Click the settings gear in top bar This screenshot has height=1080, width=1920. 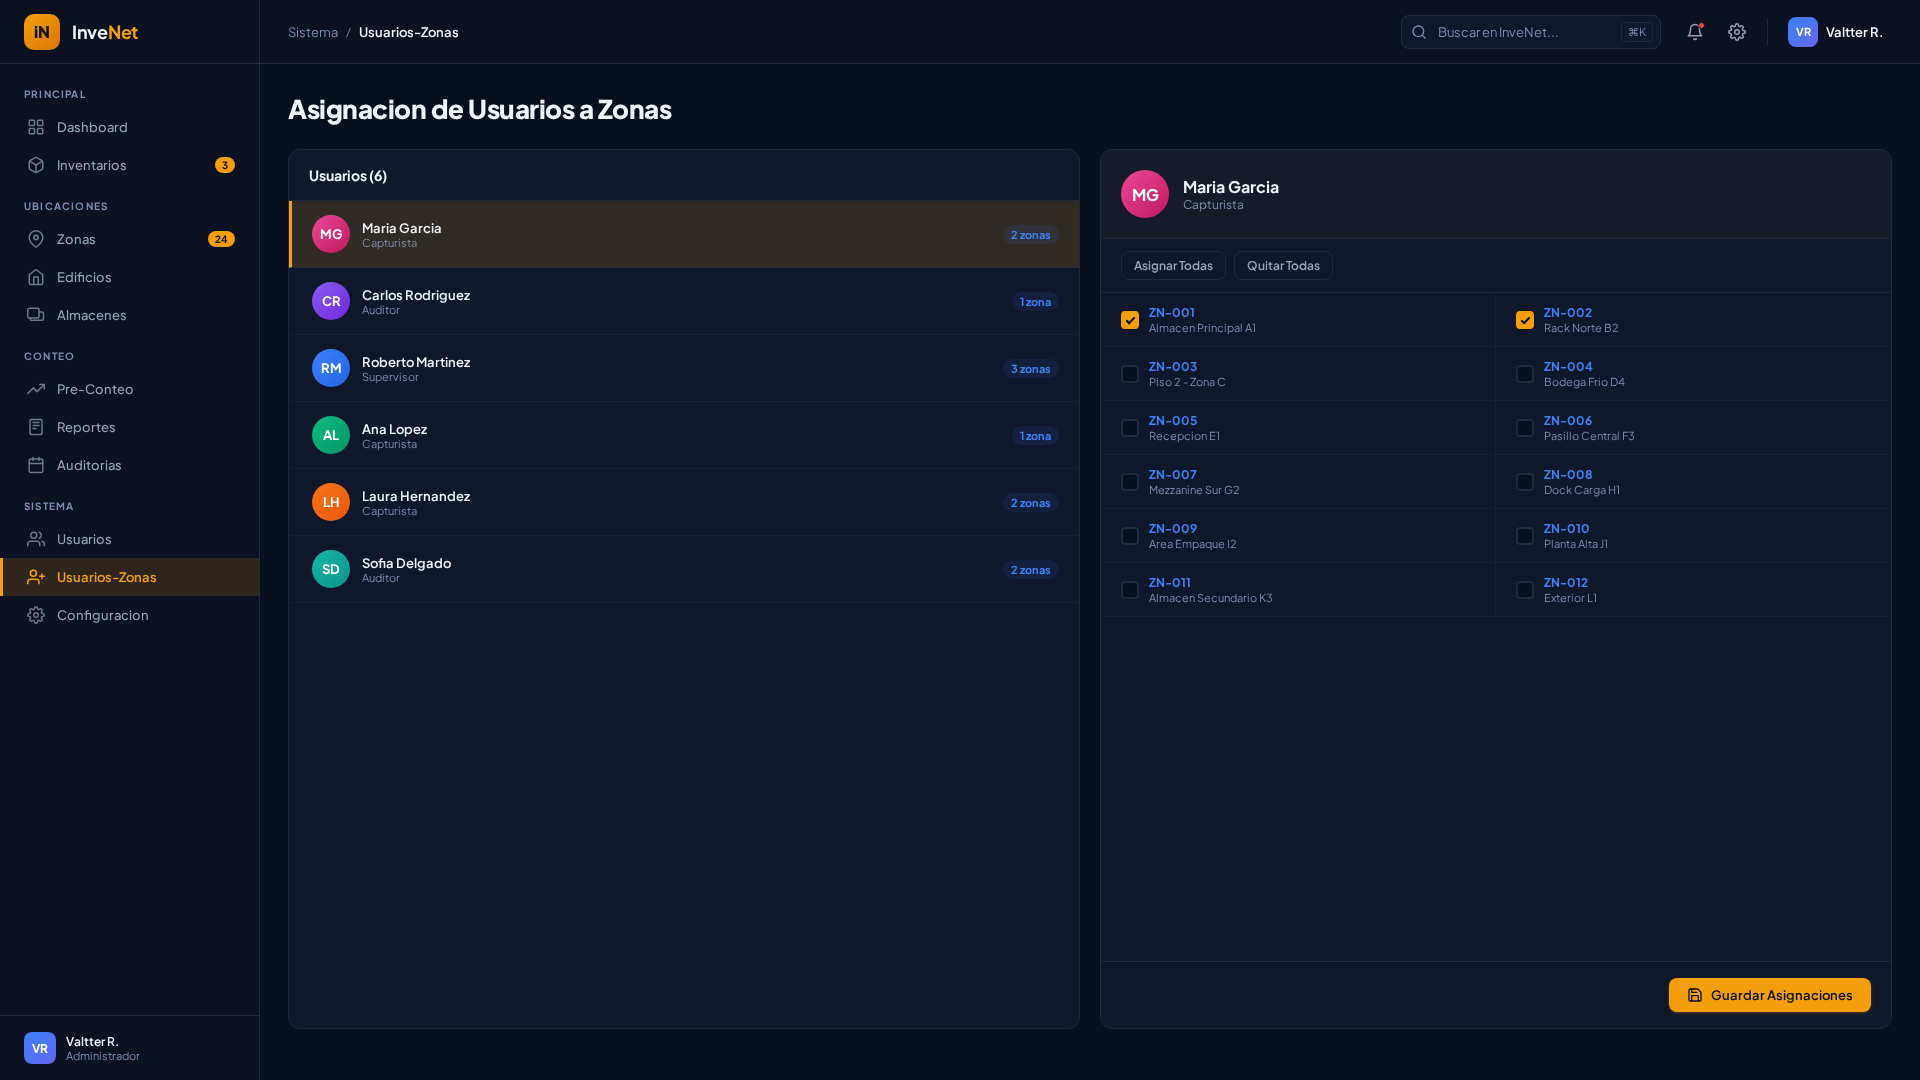(x=1737, y=32)
